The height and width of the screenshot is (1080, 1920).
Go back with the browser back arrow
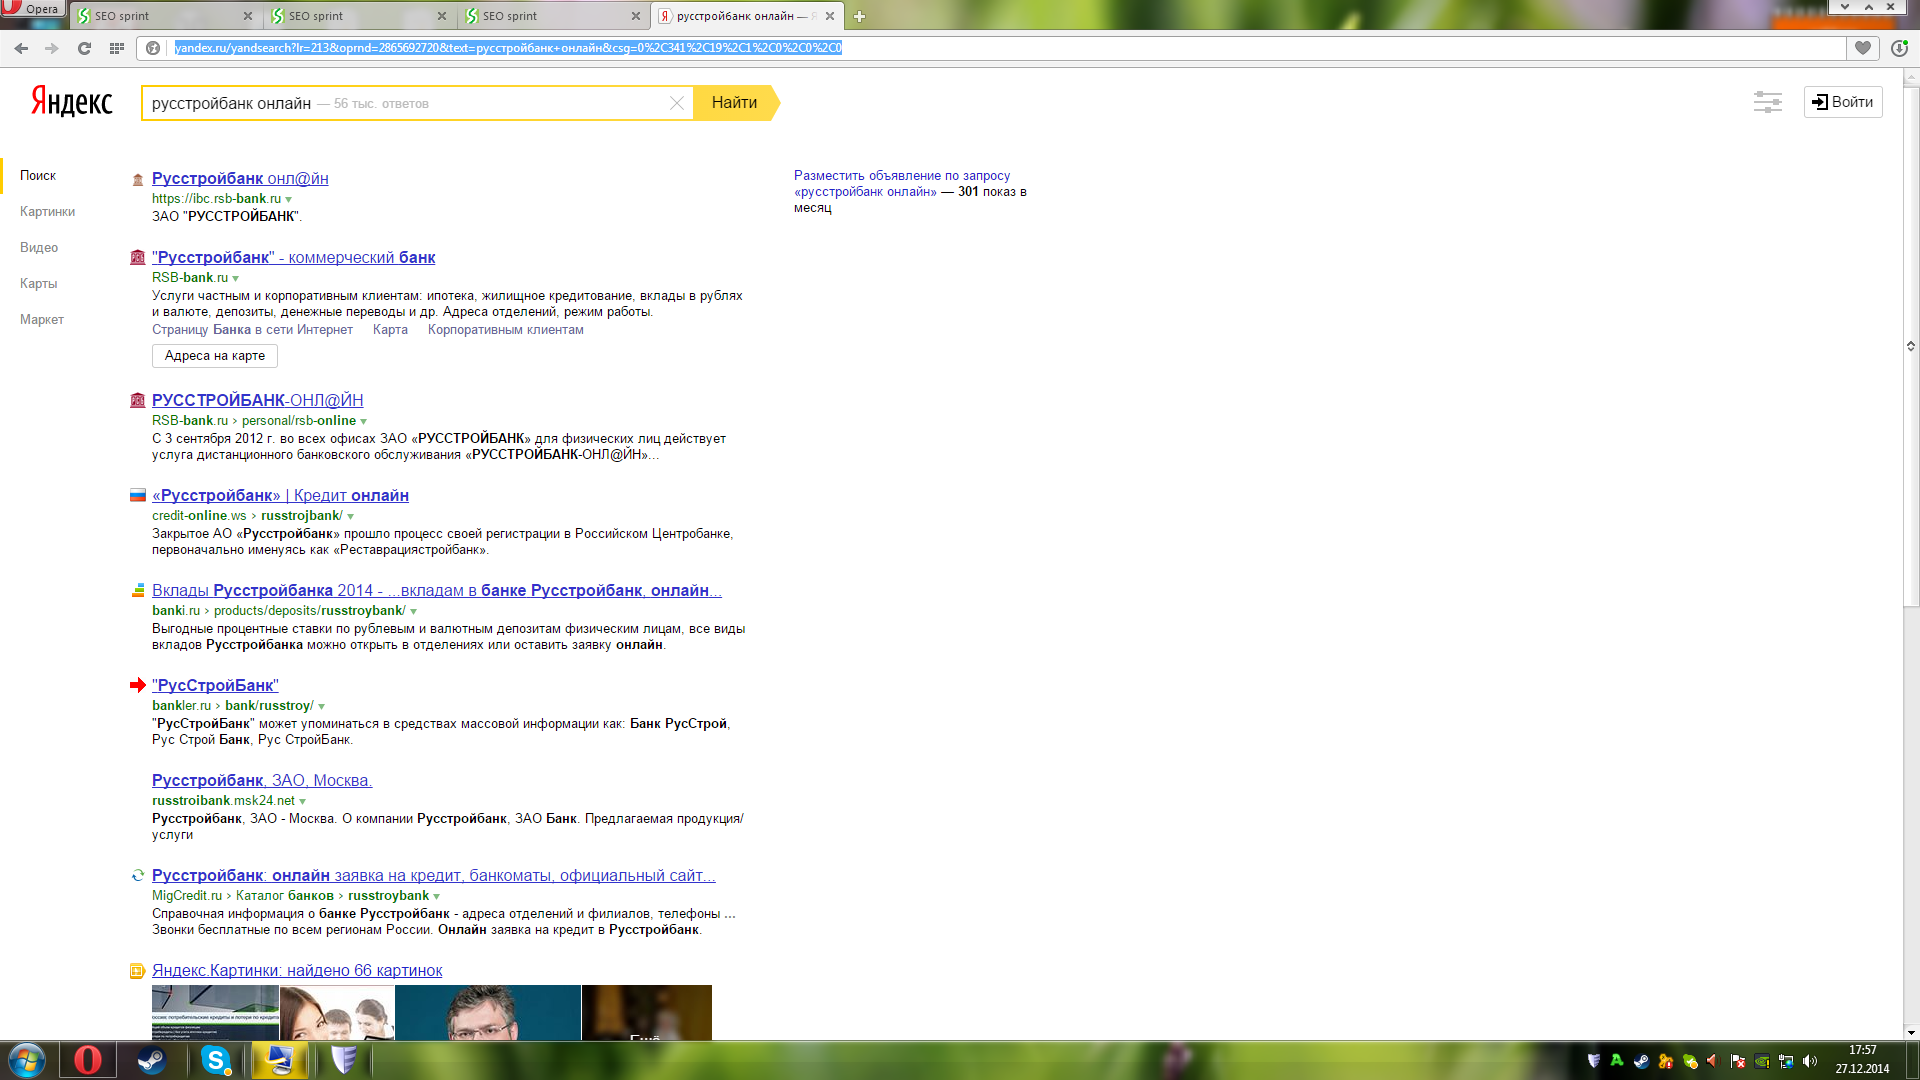tap(21, 48)
